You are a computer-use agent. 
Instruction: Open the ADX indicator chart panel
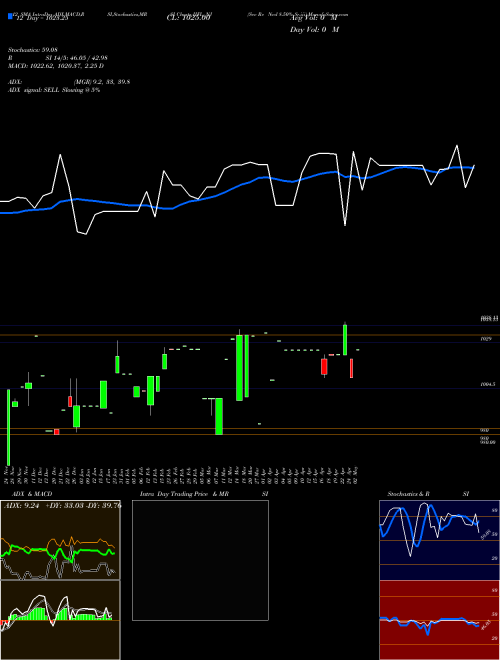coord(60,540)
